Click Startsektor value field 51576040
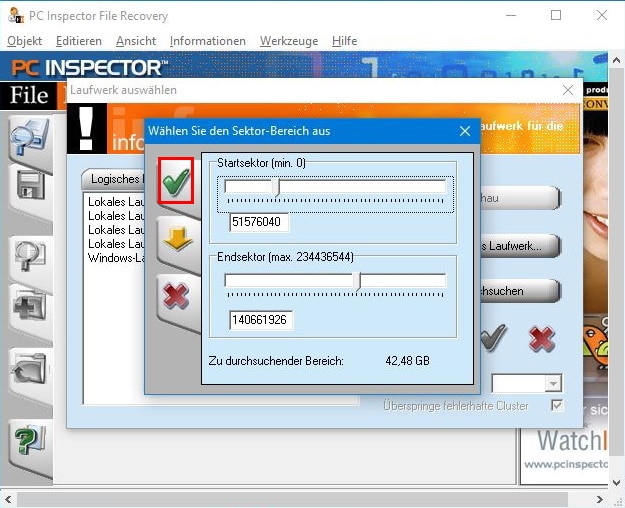 point(259,222)
